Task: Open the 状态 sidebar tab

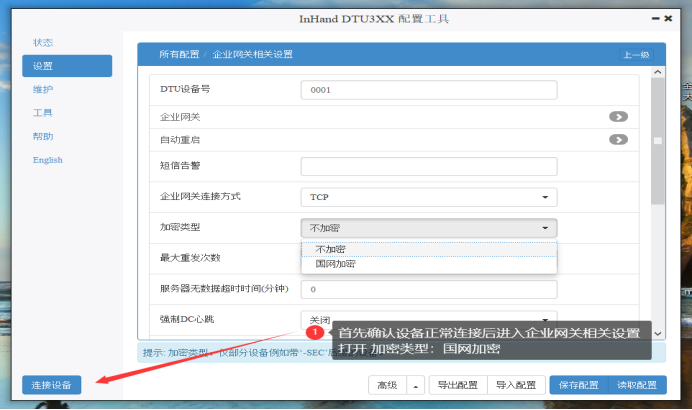Action: (43, 42)
